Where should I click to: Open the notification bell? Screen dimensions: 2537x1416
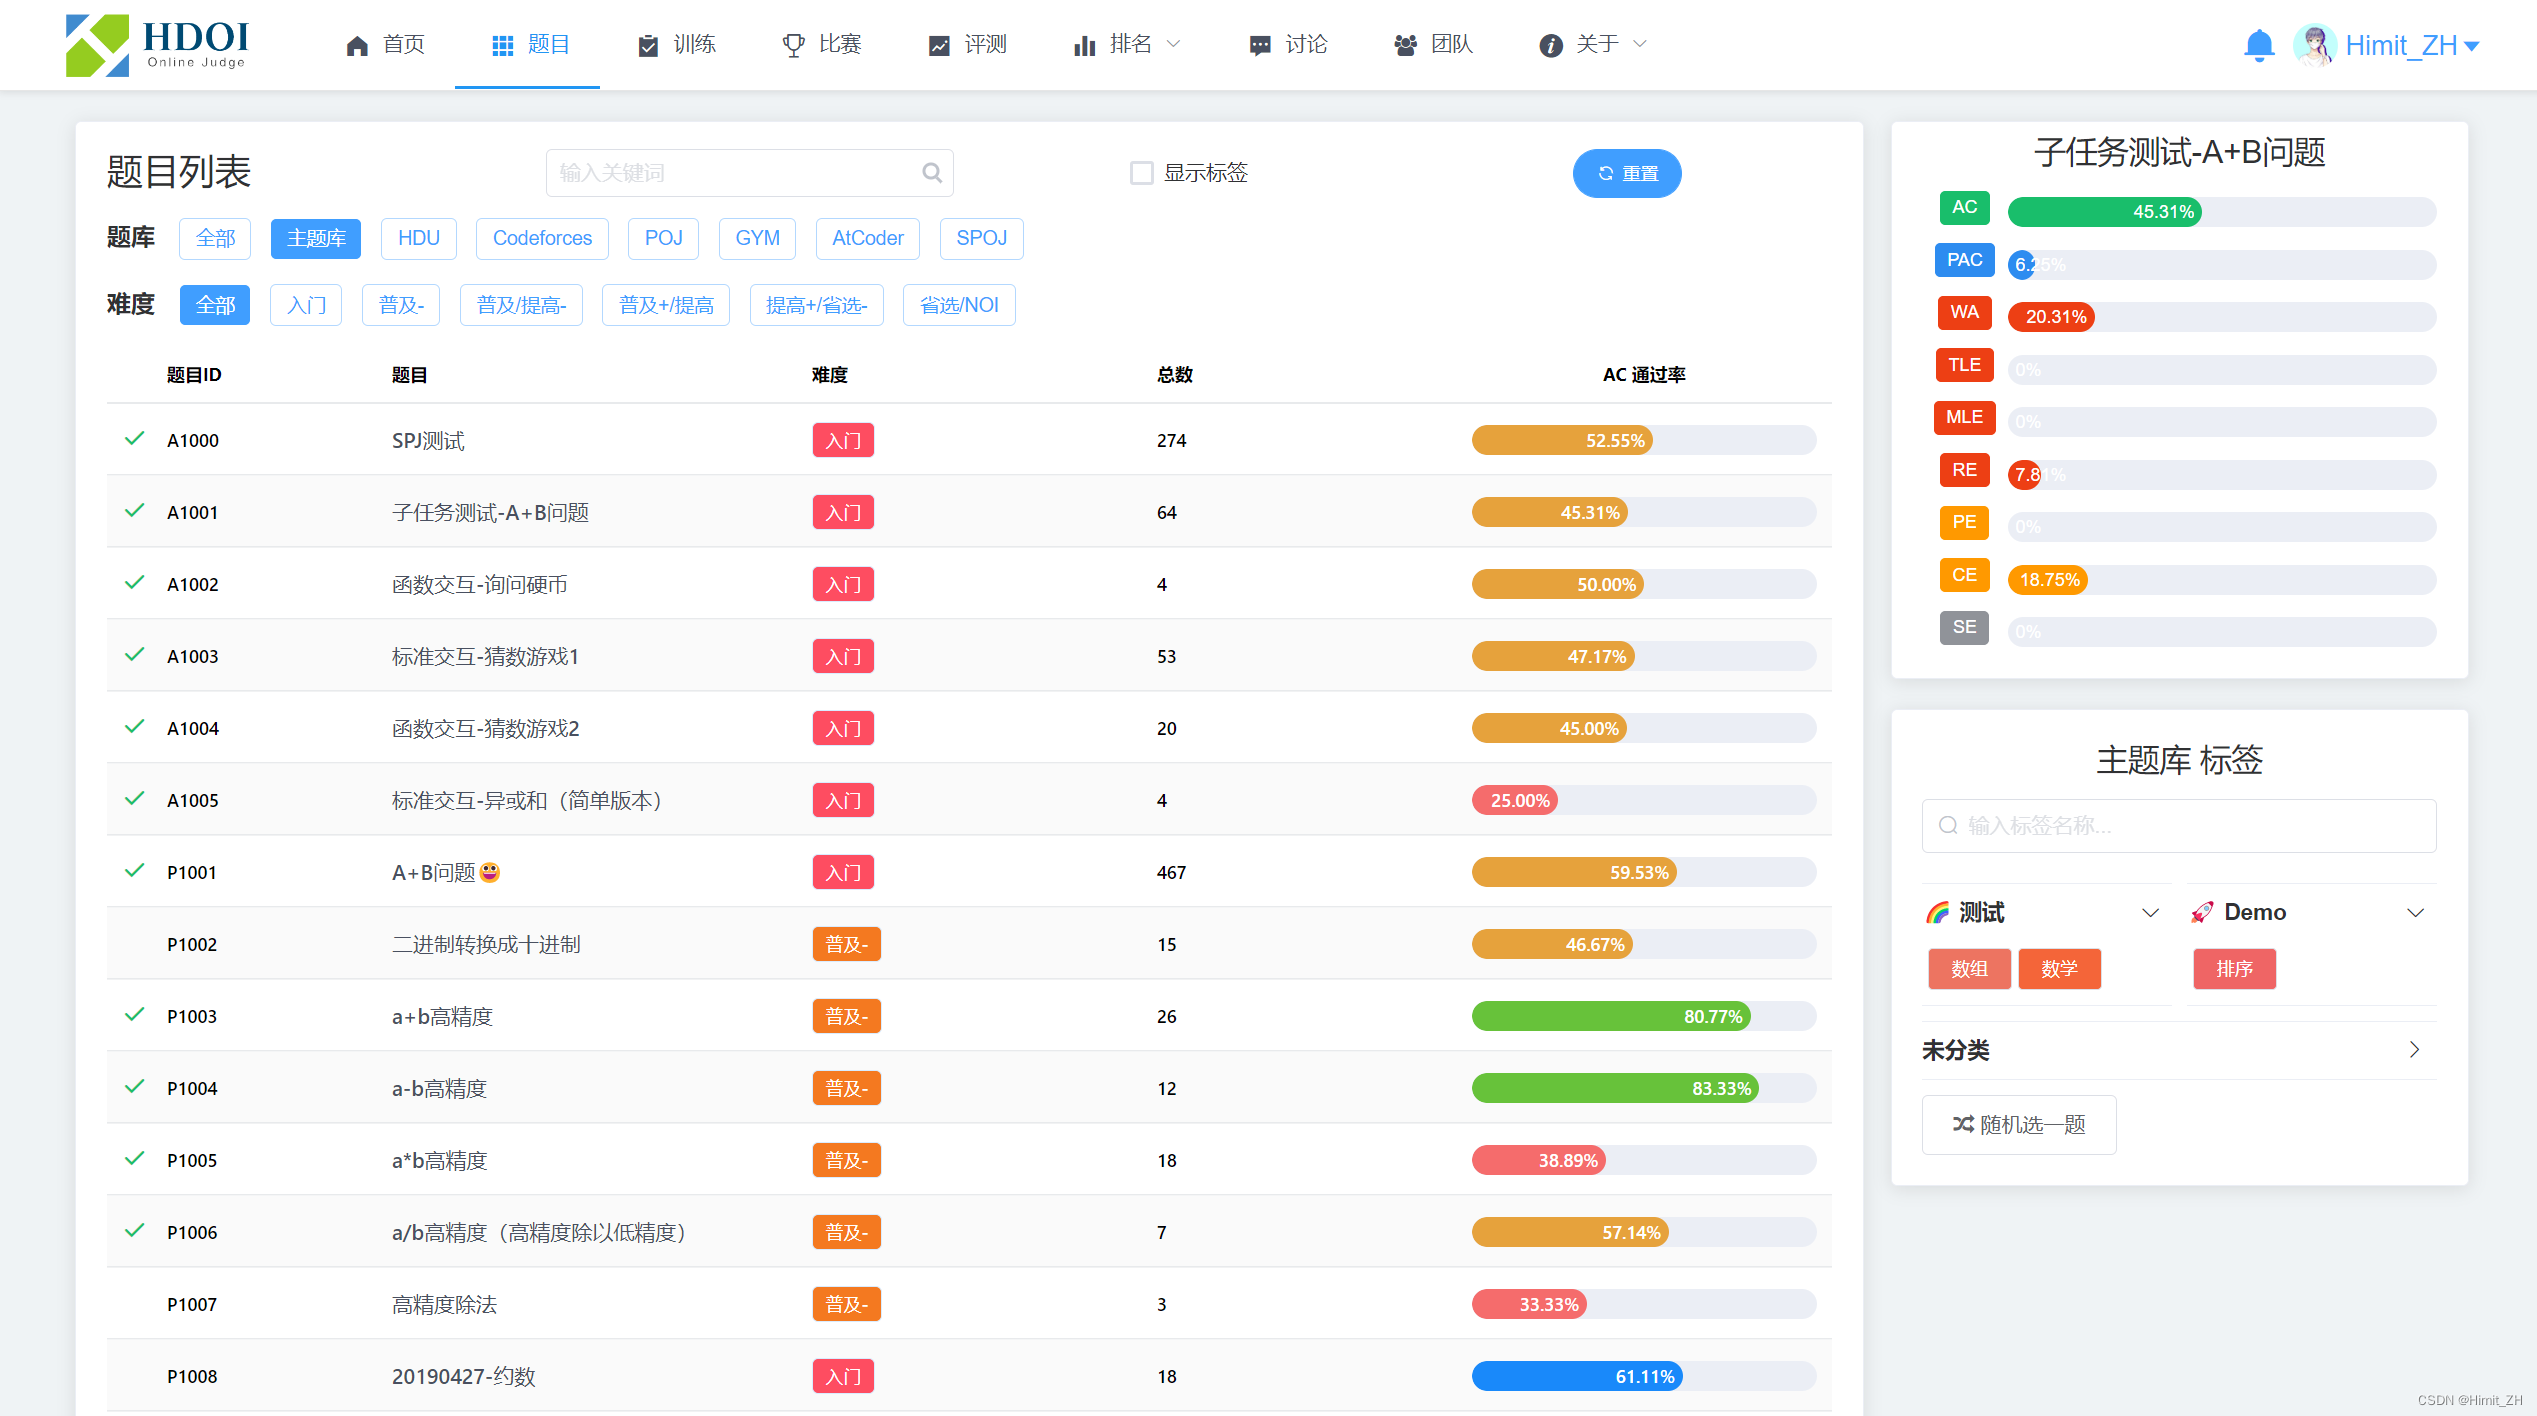(2260, 45)
